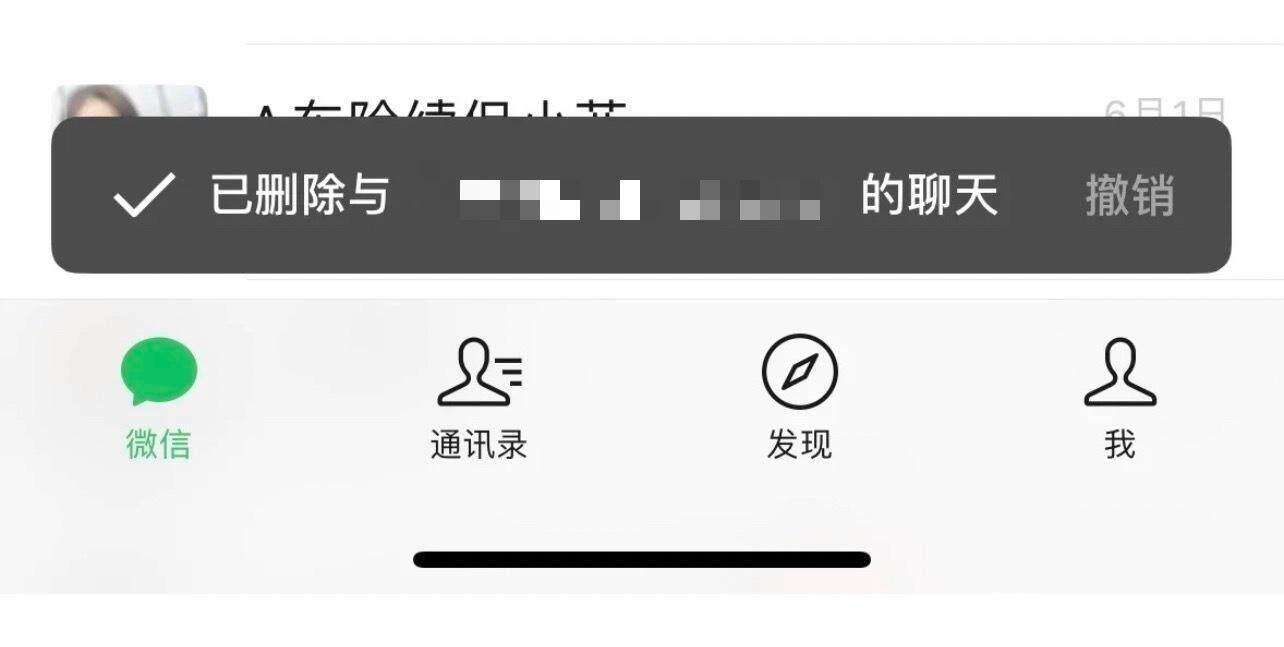Viewport: 1284px width, 647px height.
Task: Switch to the 发现 tab label
Action: click(x=799, y=443)
